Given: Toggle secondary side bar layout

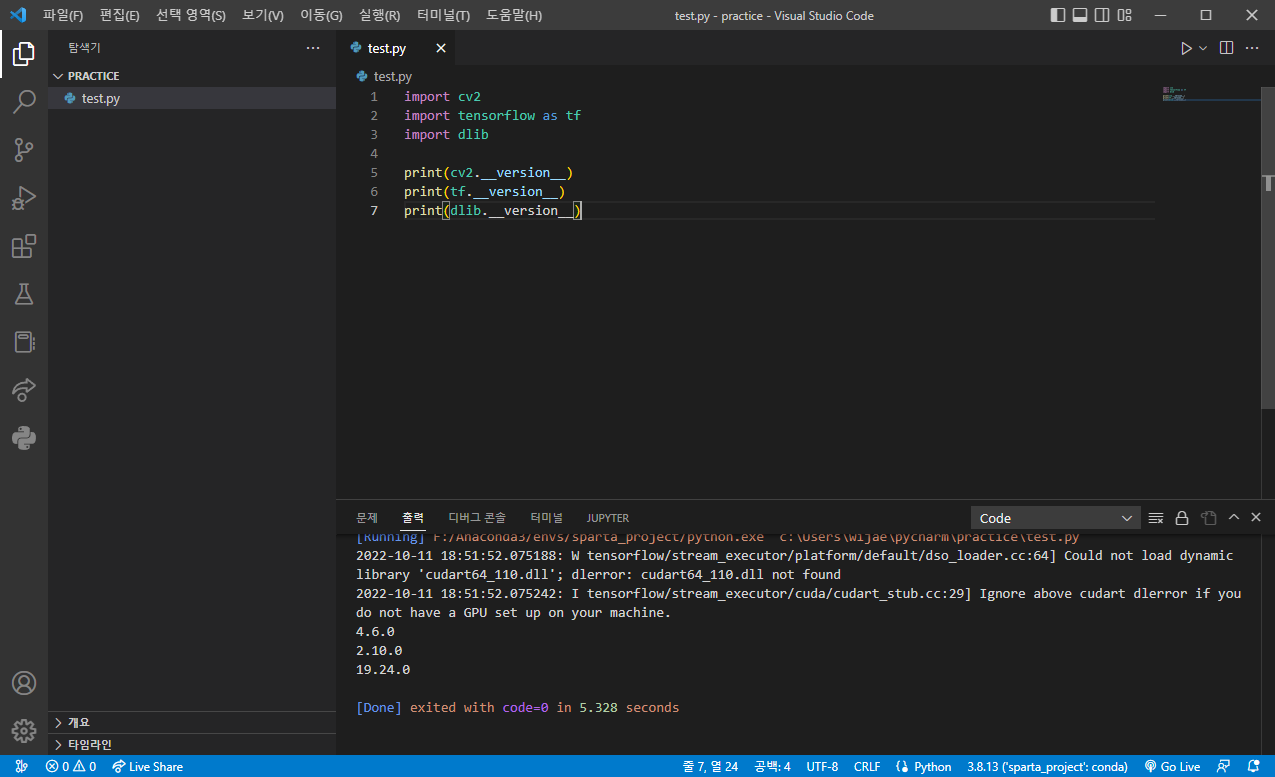Looking at the screenshot, I should [x=1102, y=15].
